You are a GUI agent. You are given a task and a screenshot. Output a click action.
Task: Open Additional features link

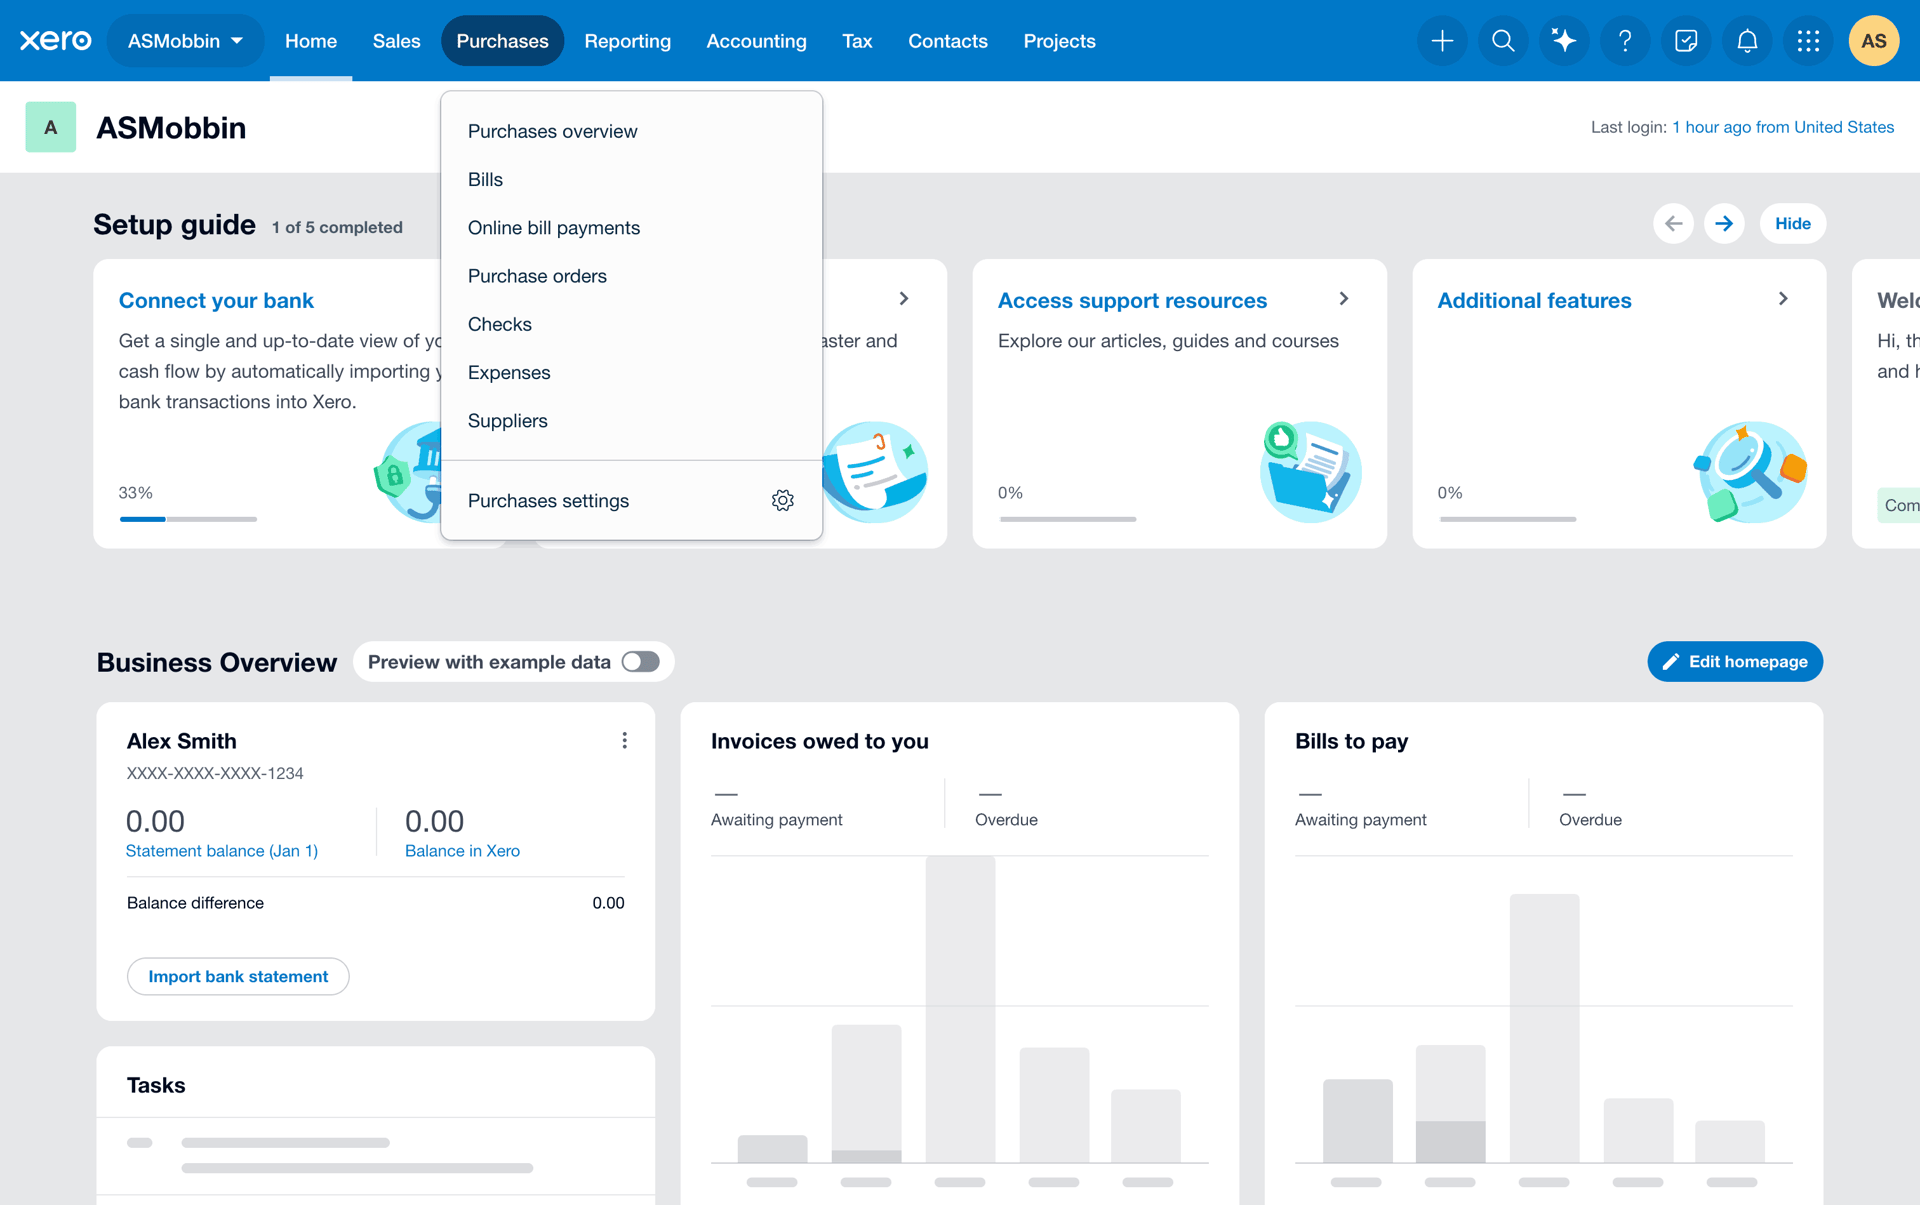(1534, 300)
